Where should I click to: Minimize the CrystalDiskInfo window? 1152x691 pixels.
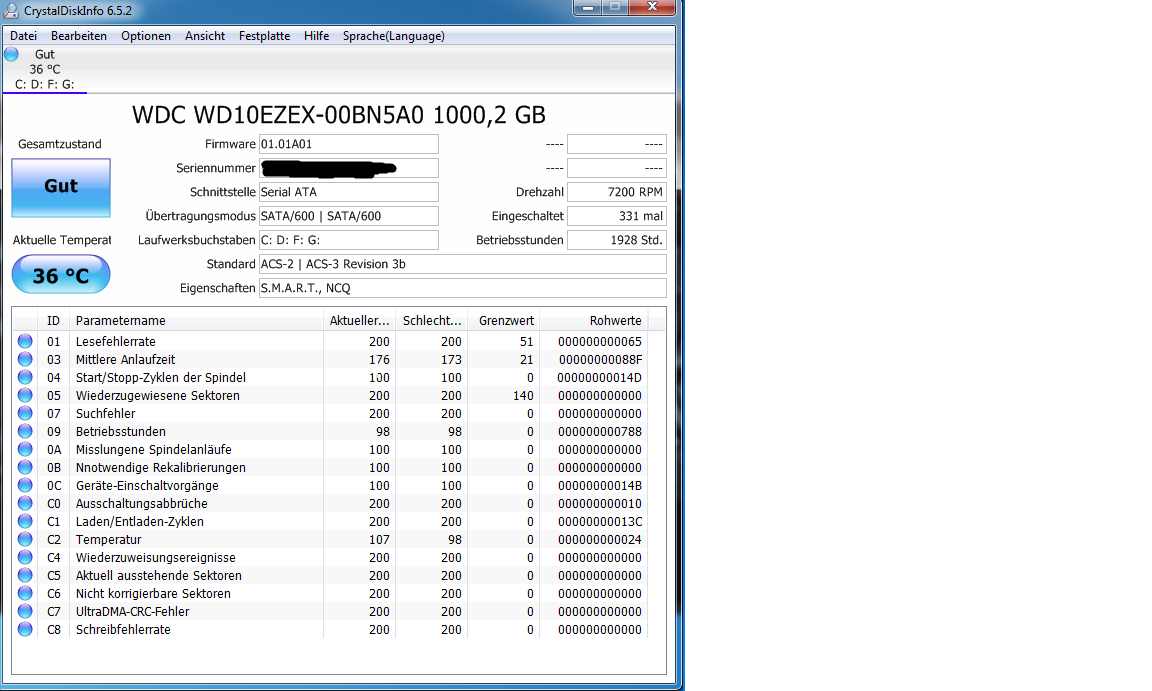point(588,7)
